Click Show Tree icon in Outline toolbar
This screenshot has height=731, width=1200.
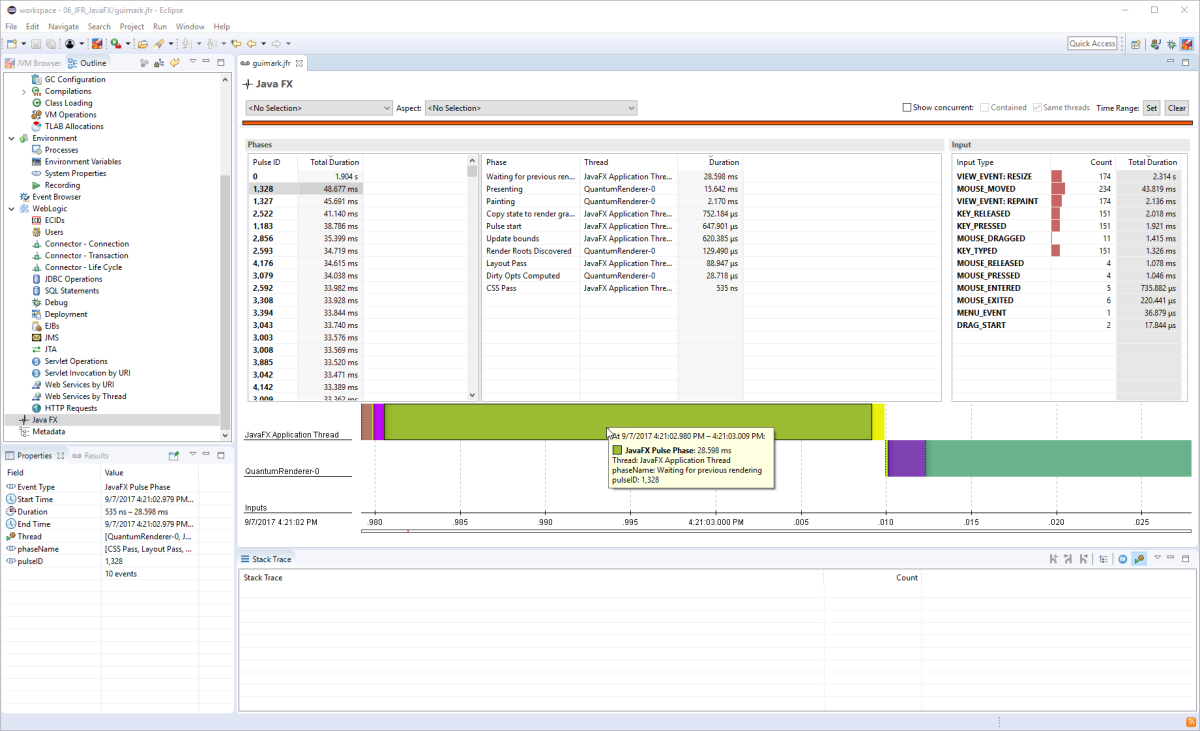[x=159, y=63]
